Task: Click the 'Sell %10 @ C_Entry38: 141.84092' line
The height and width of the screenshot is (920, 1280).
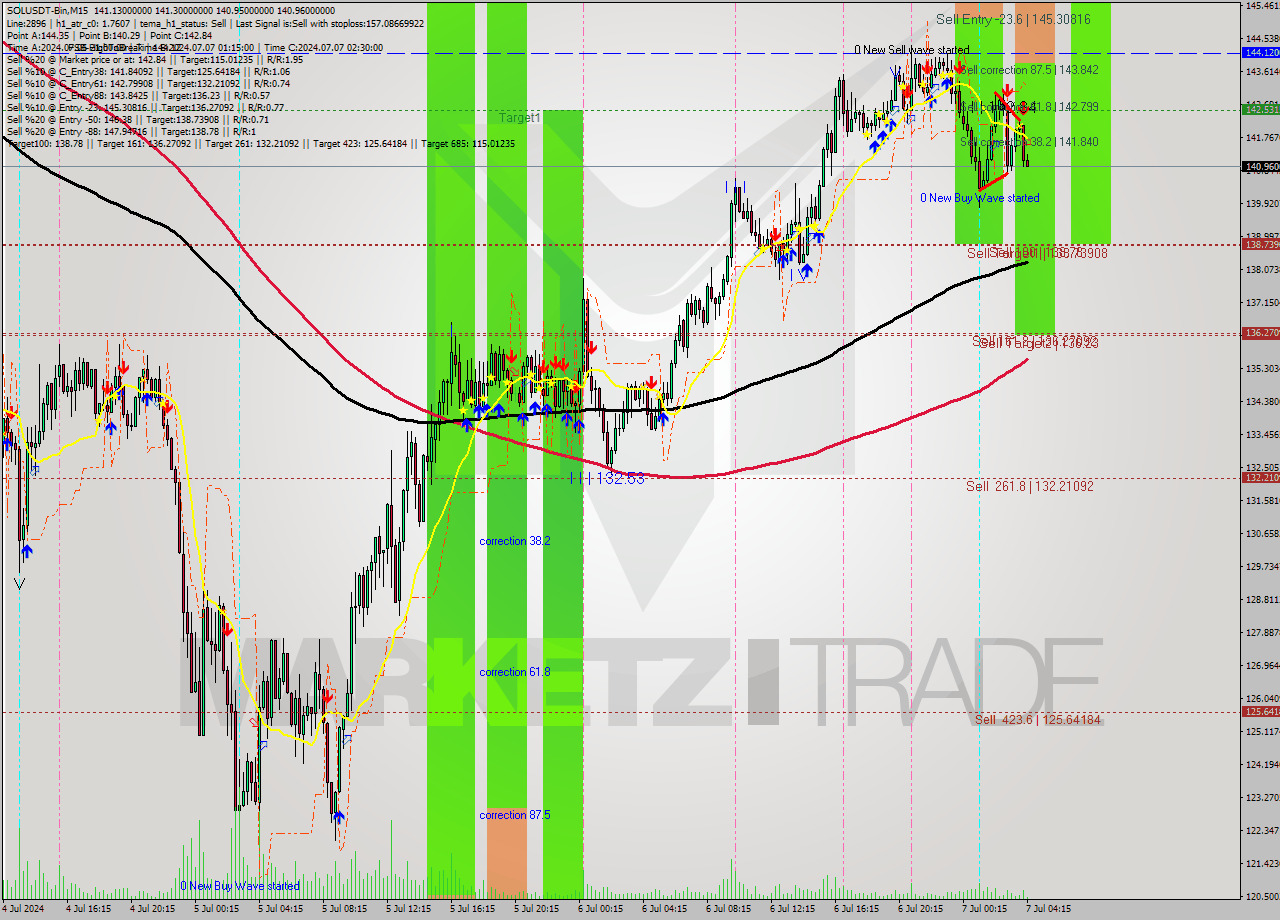Action: [148, 71]
